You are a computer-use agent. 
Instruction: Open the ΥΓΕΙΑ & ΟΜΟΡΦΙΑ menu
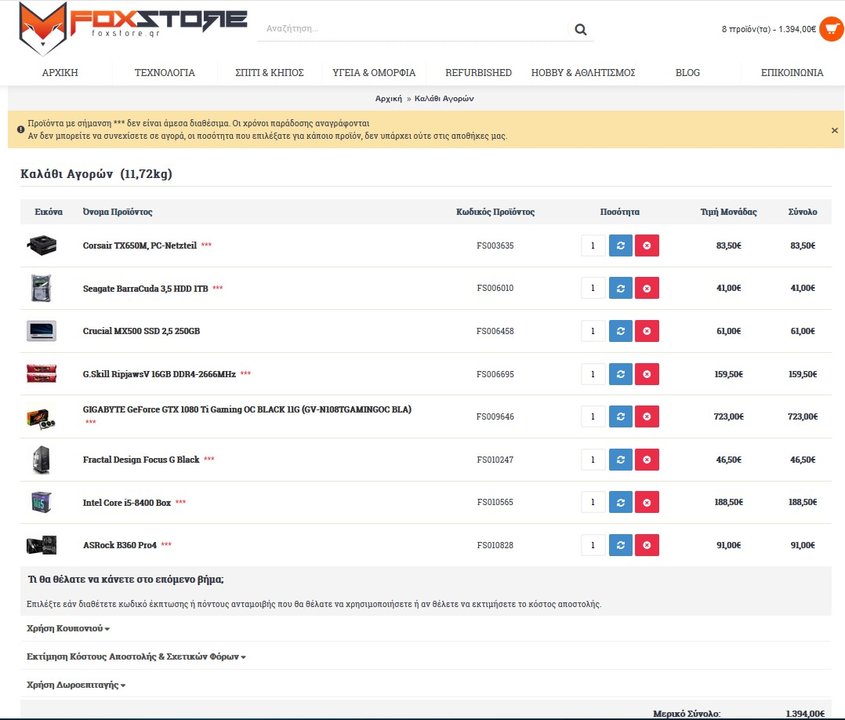coord(374,72)
